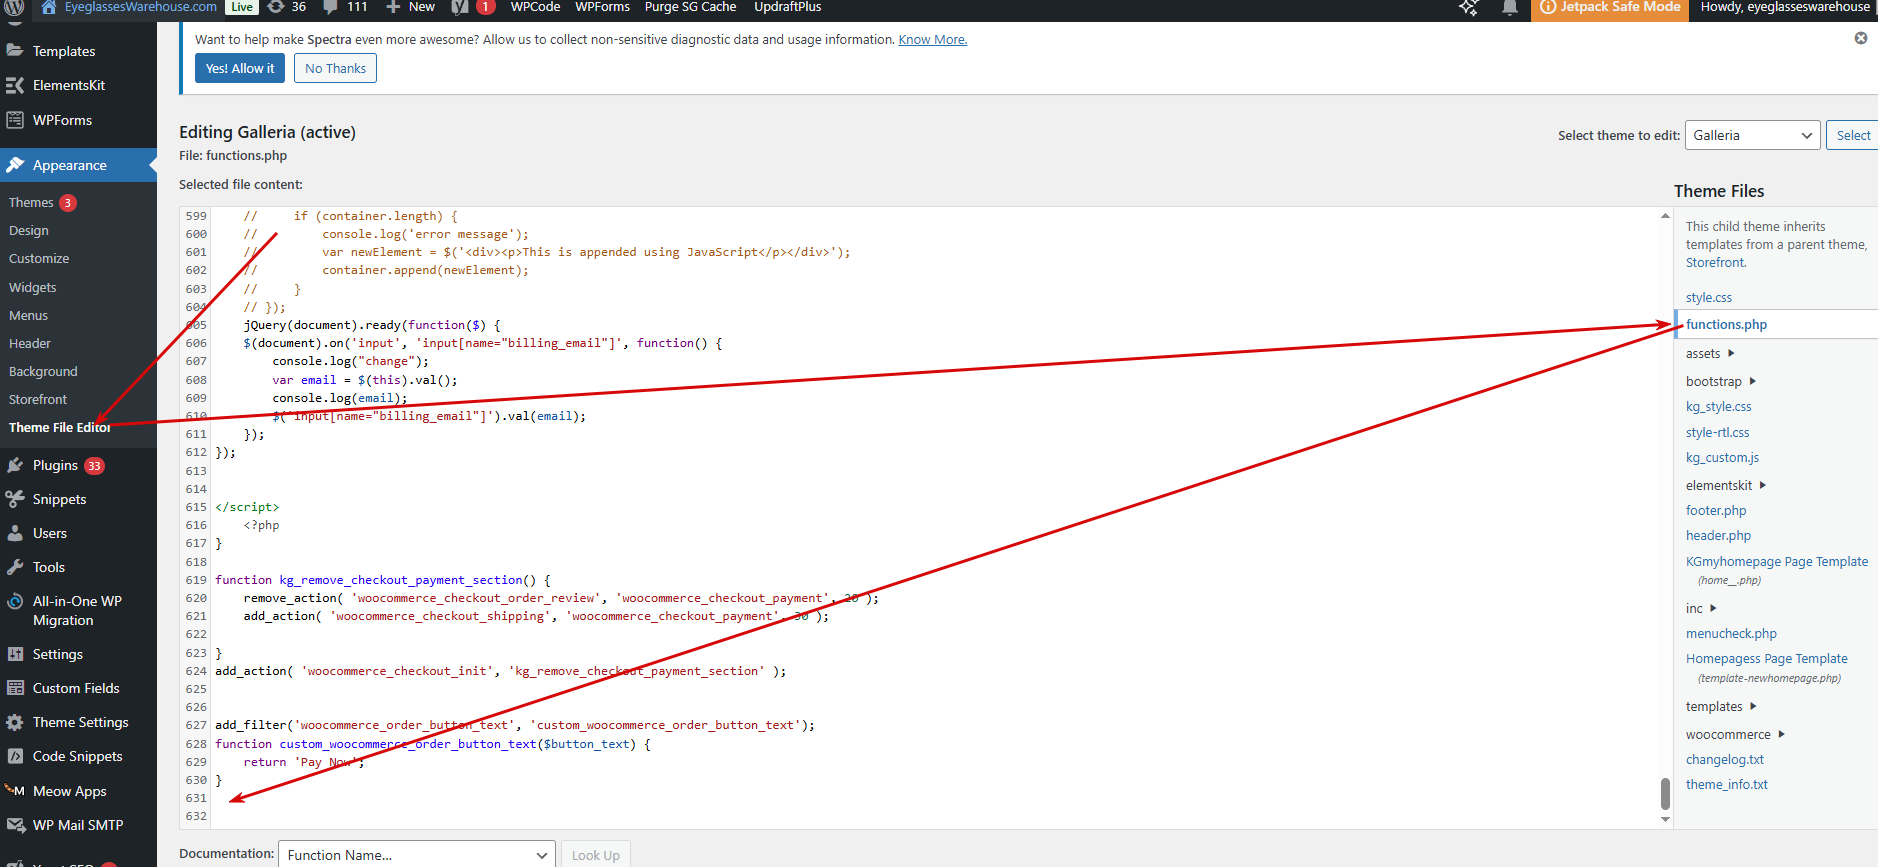Screen dimensions: 1878x867
Task: Open the notification bell icon
Action: [x=1510, y=8]
